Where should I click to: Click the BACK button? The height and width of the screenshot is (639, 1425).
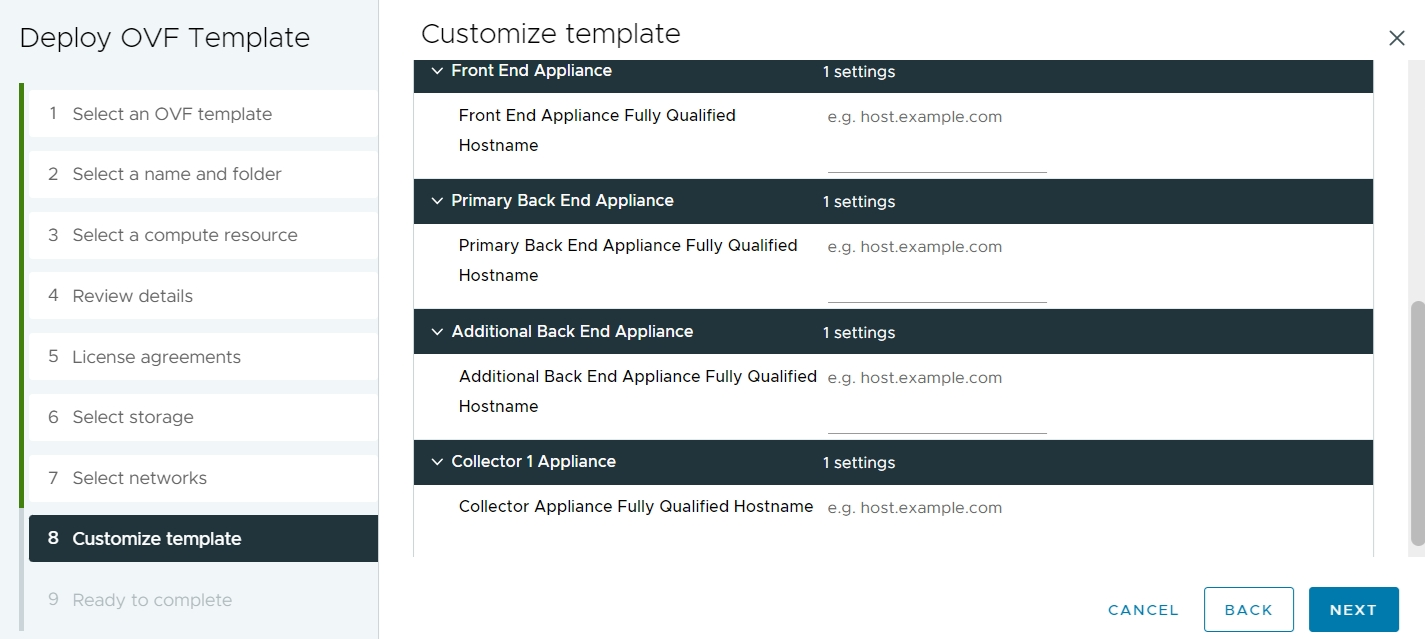1248,609
